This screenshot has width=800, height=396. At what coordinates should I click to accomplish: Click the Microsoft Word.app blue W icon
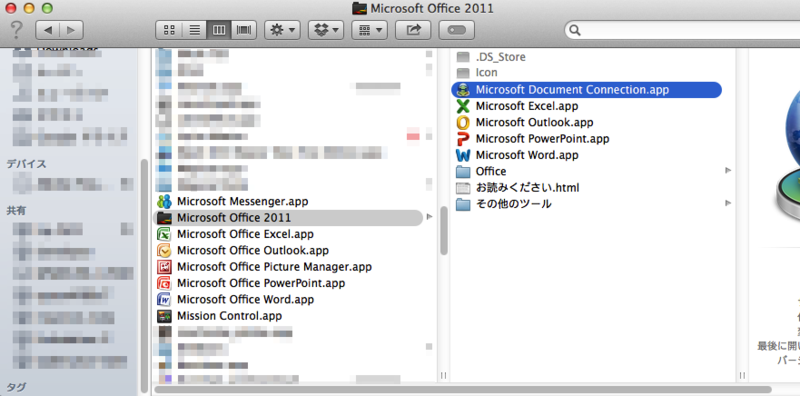[463, 155]
